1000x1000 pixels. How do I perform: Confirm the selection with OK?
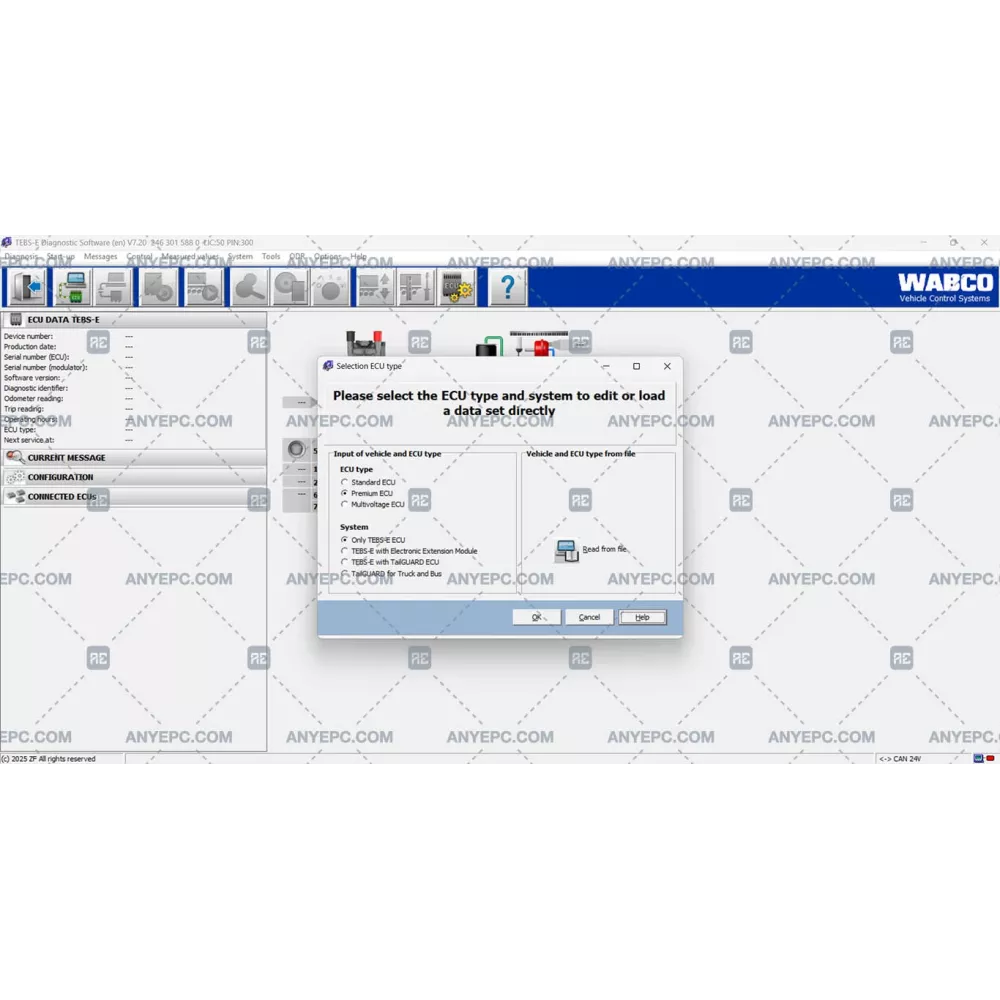click(536, 617)
